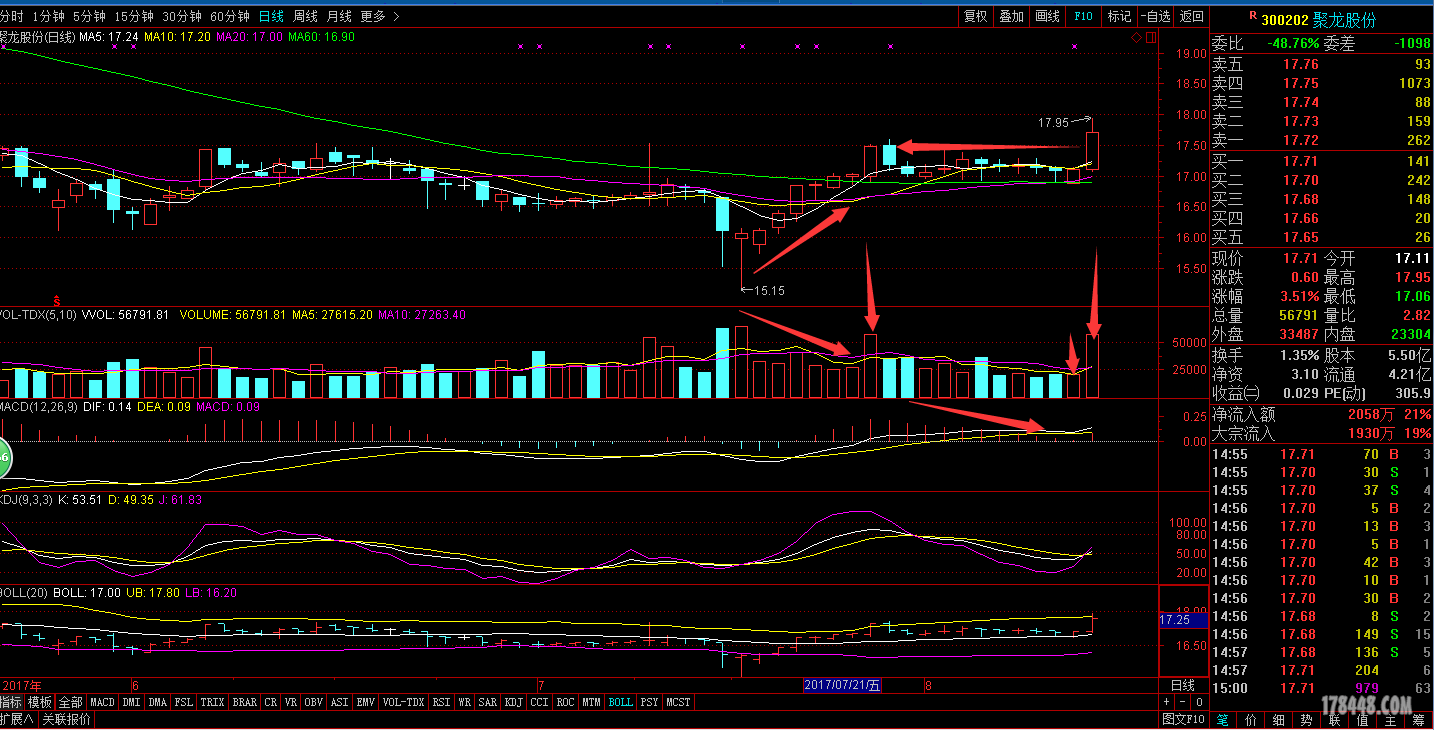Viewport: 1434px width, 730px height.
Task: Click the date marker 2017/07/21/五
Action: (x=843, y=686)
